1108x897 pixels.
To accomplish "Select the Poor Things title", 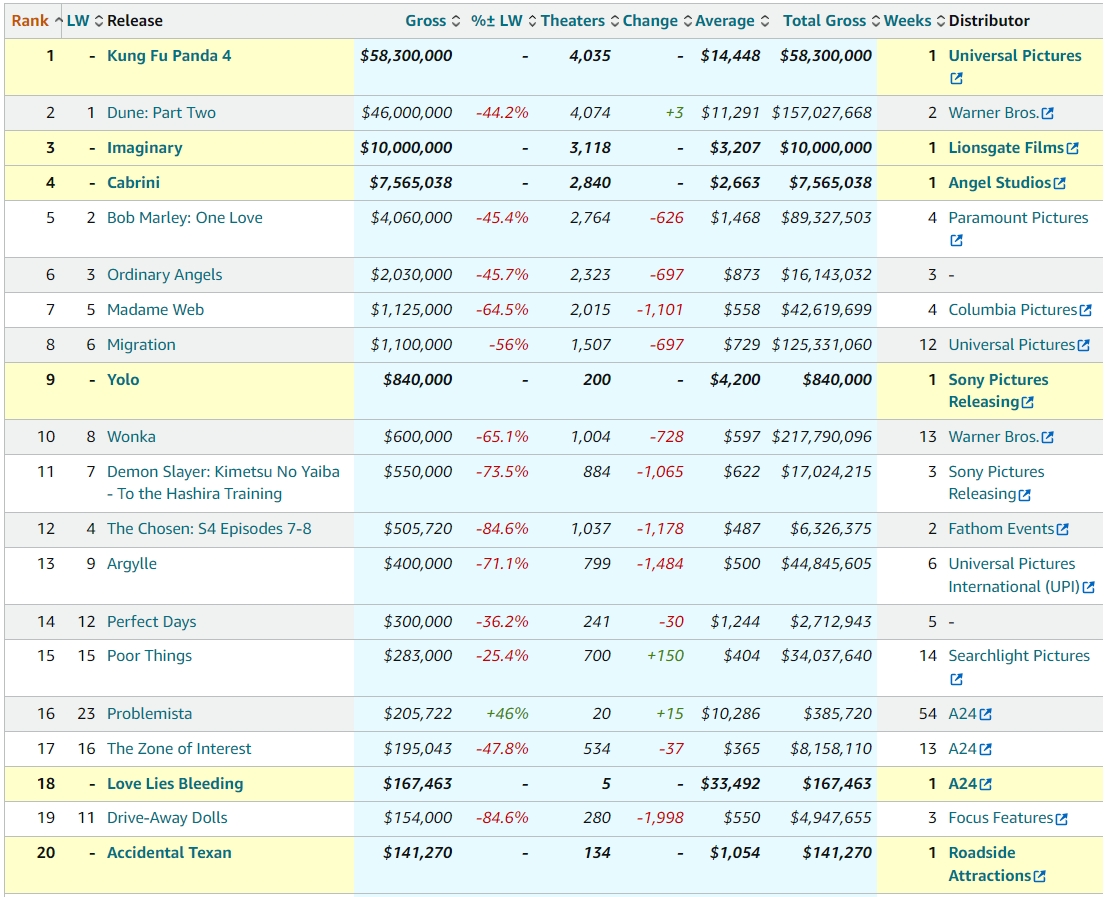I will (149, 656).
